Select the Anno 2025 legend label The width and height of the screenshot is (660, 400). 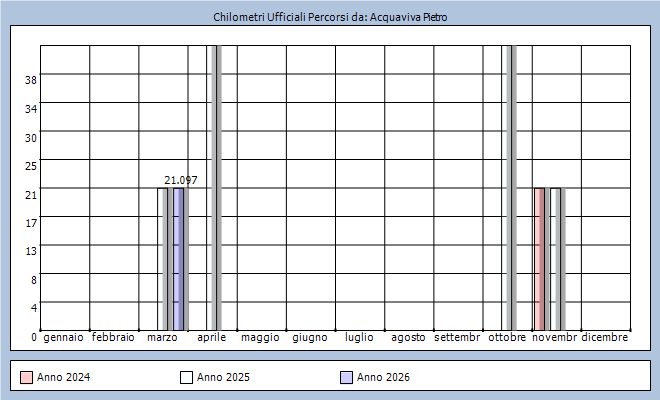point(224,377)
